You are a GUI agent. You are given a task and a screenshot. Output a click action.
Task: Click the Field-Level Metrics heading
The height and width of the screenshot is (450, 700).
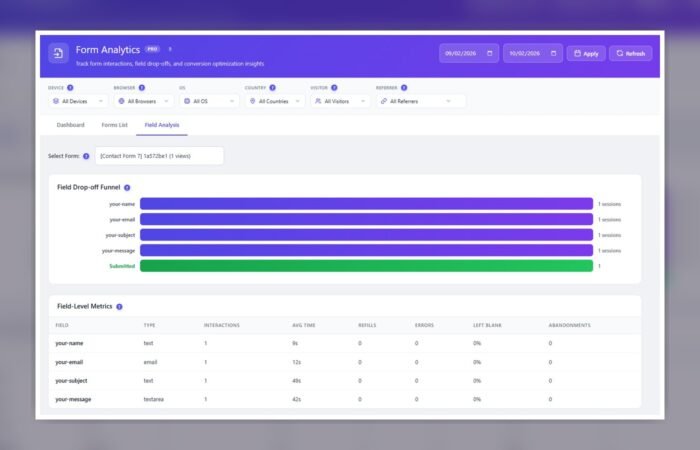[84, 306]
